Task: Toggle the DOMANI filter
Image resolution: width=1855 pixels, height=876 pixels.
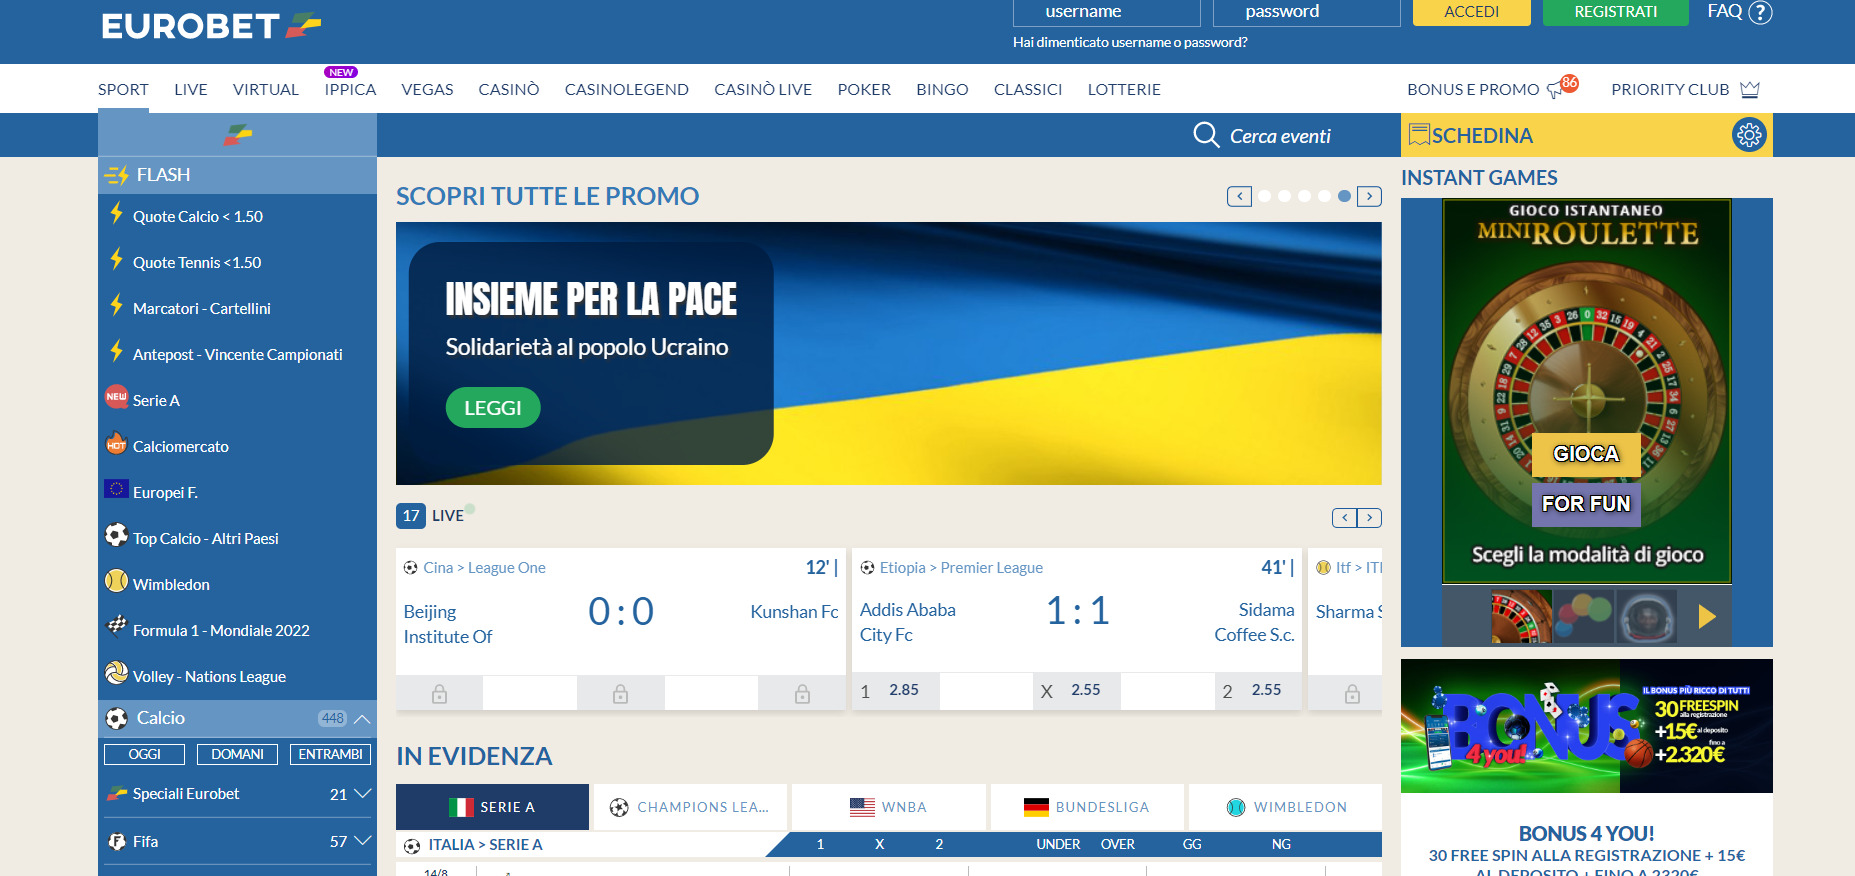Action: (x=237, y=754)
